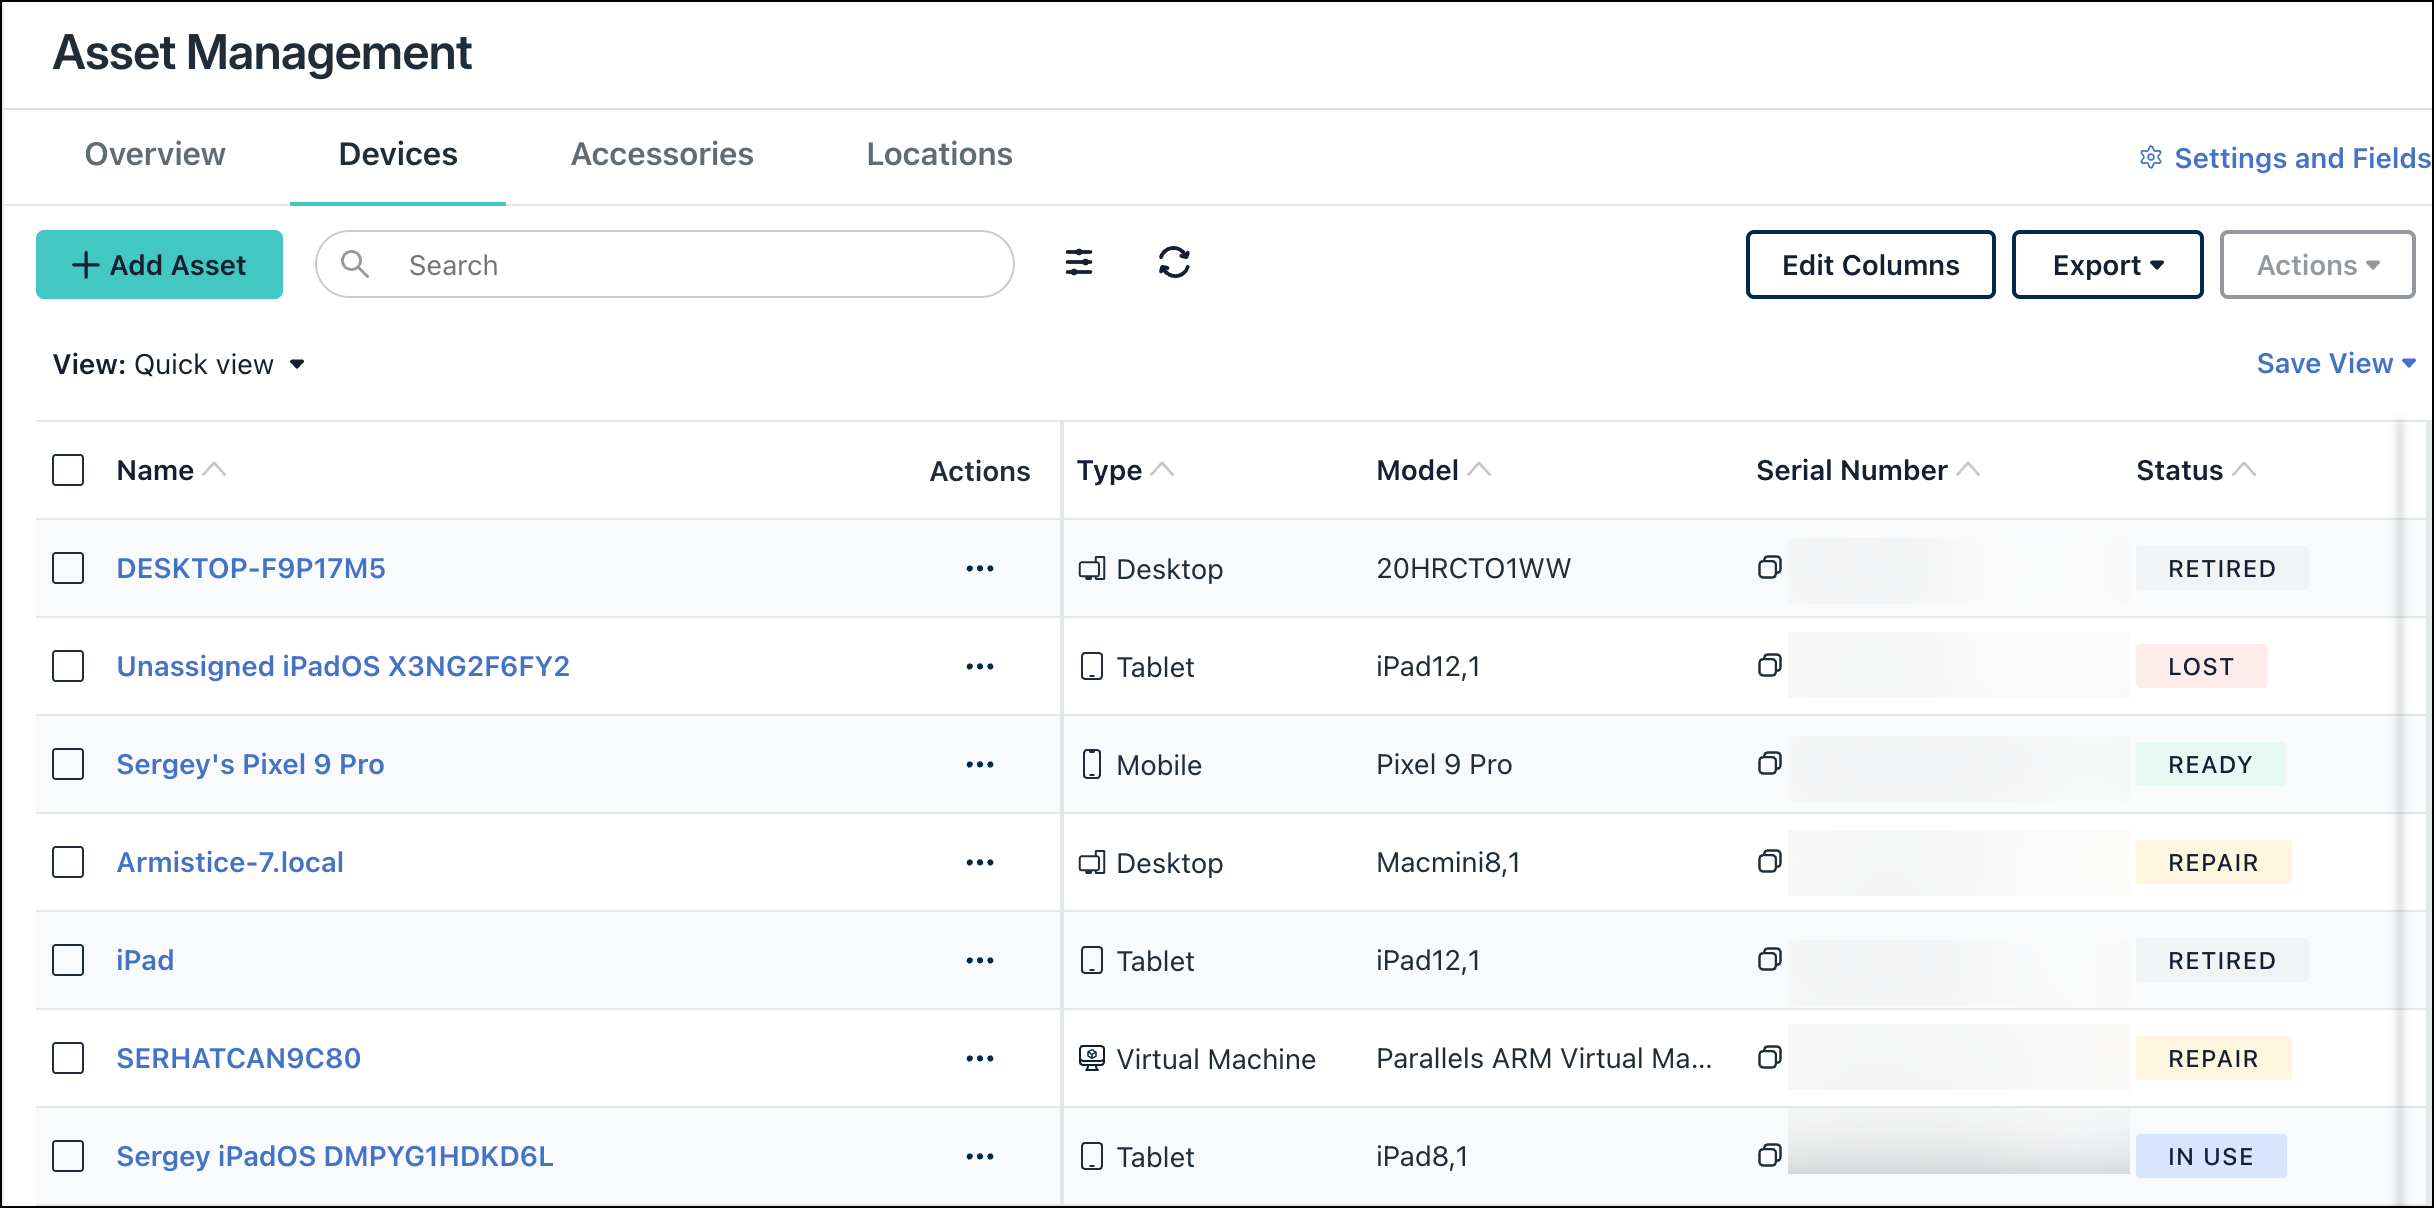The width and height of the screenshot is (2434, 1208).
Task: Sort by Type column arrow
Action: (x=1162, y=469)
